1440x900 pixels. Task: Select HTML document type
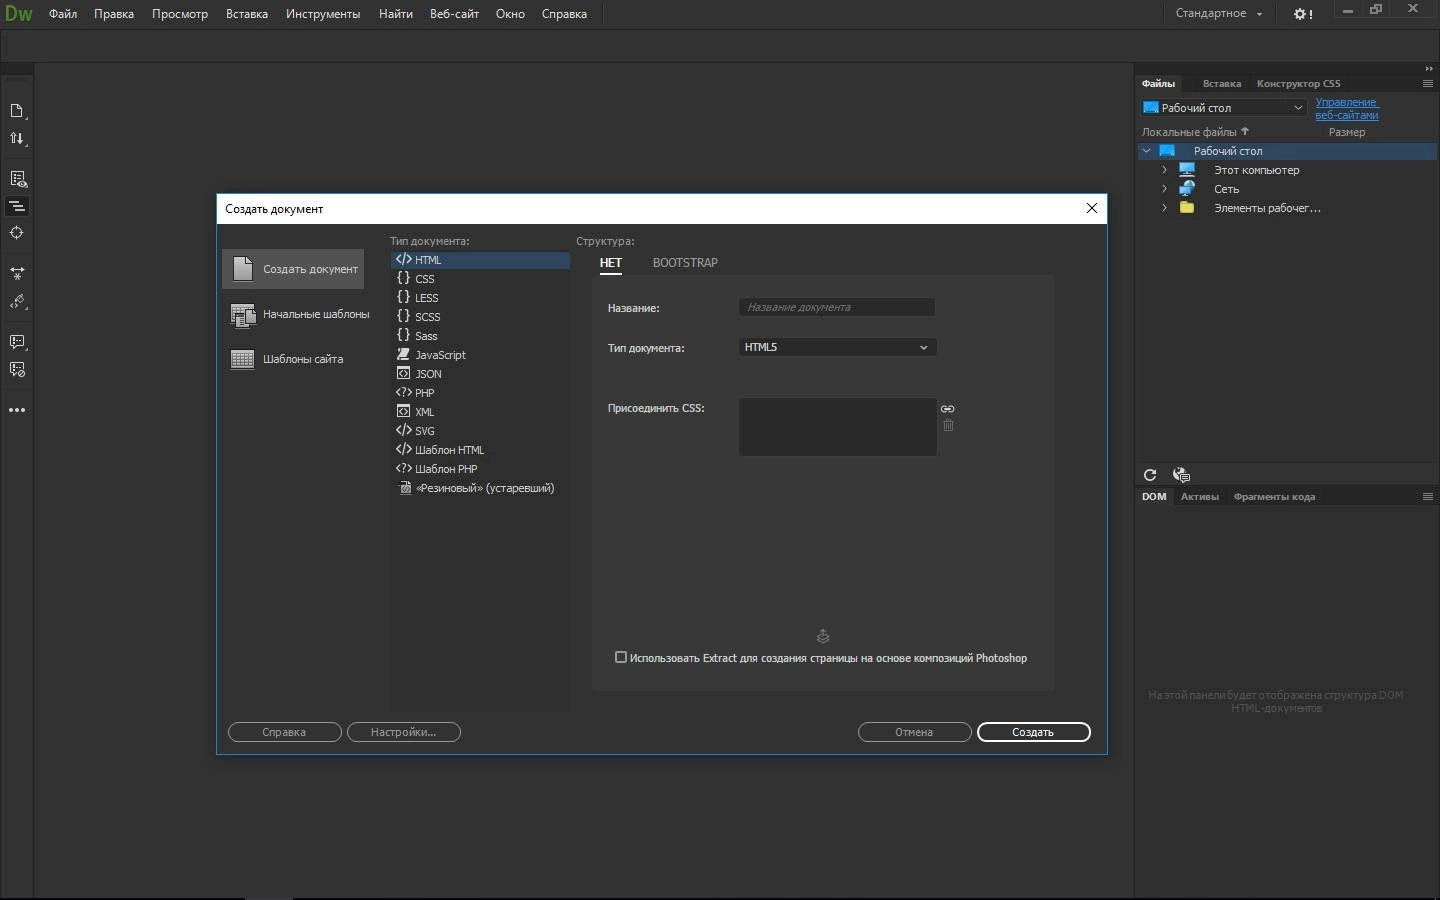480,260
